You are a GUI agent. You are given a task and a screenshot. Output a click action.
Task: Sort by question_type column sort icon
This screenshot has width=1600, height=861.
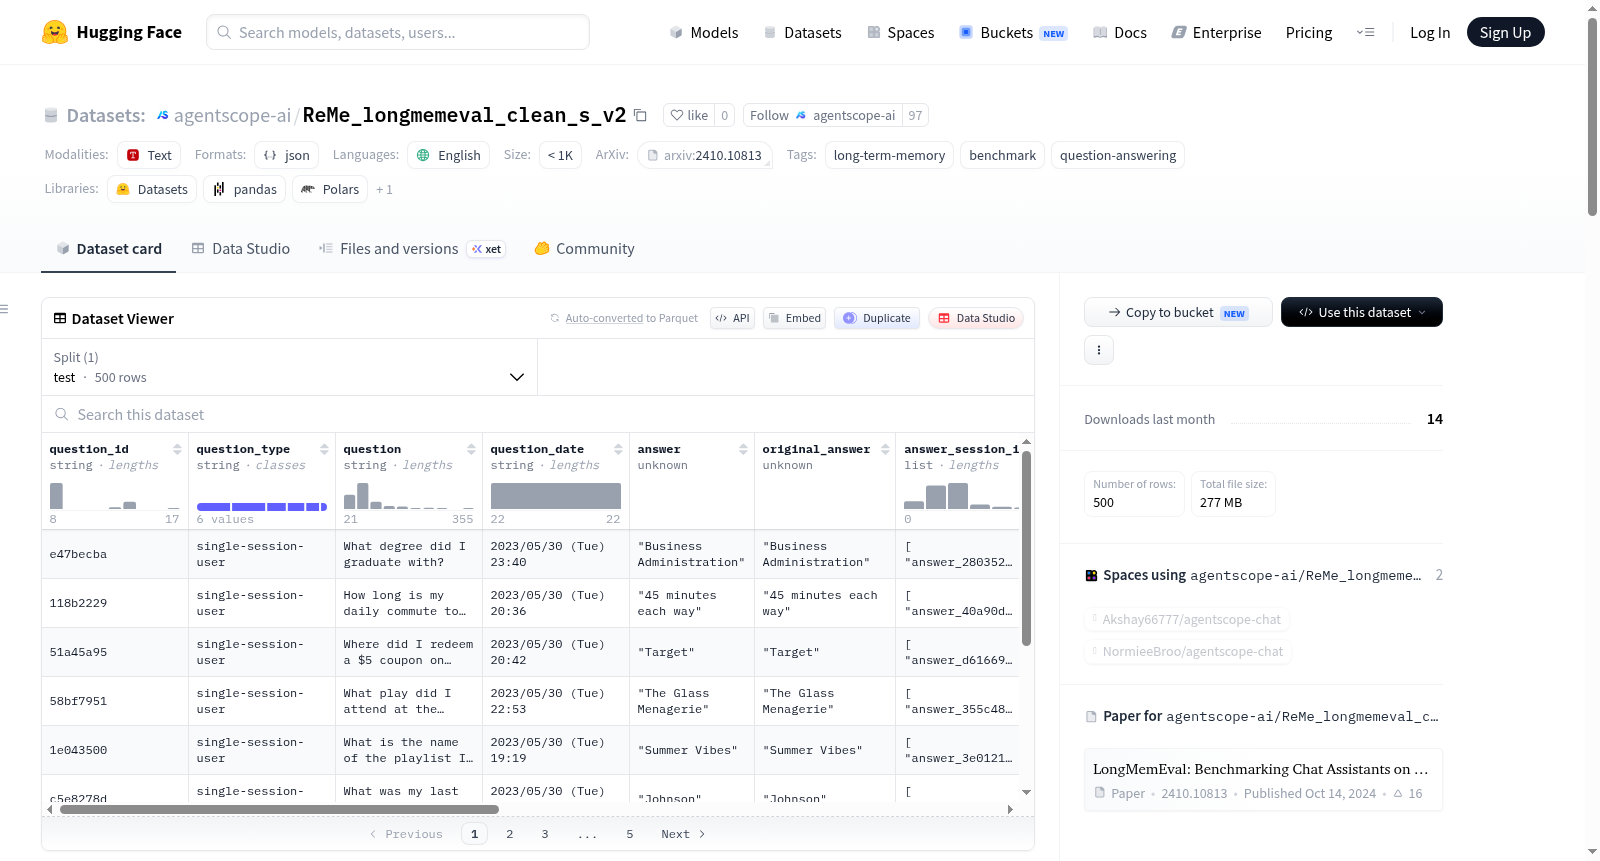[x=324, y=449]
